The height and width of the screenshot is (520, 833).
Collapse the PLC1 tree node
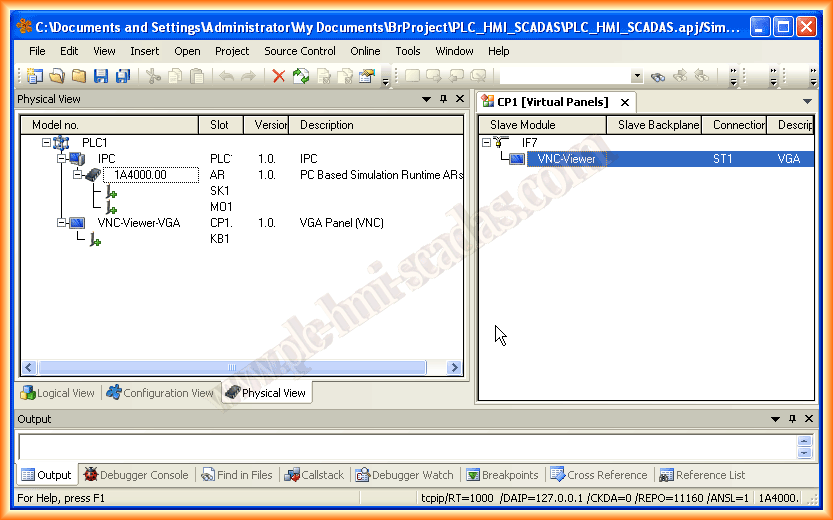46,143
